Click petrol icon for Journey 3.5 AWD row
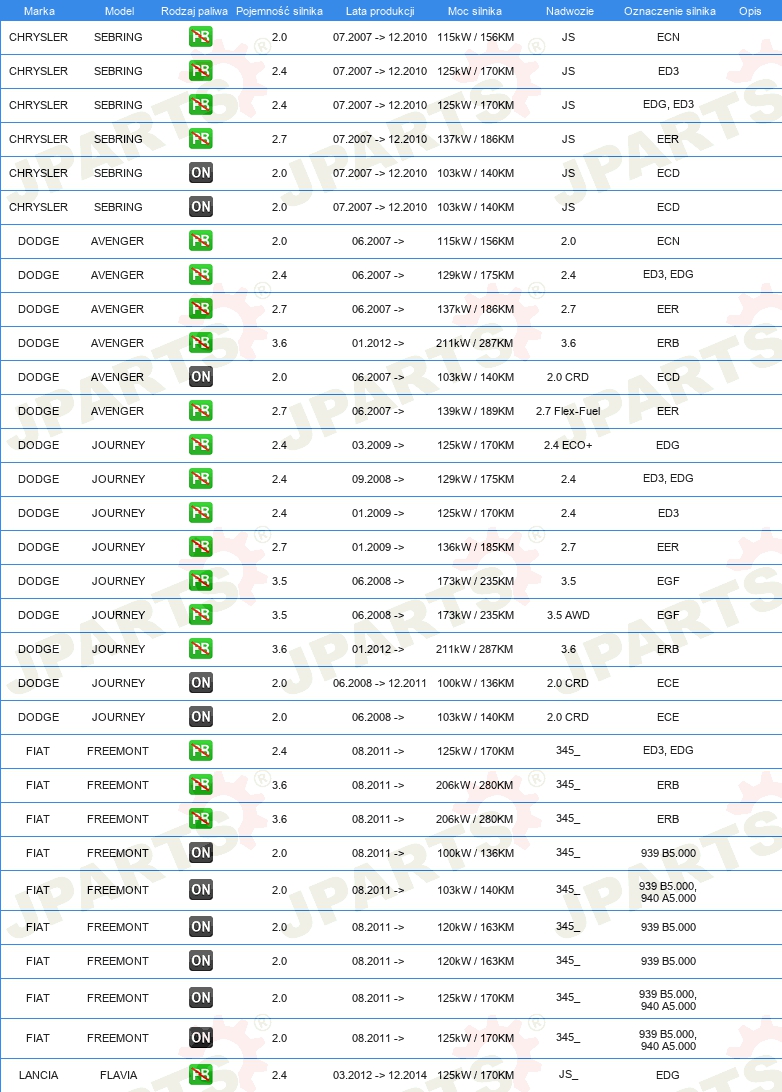This screenshot has height=1092, width=782. coord(201,615)
